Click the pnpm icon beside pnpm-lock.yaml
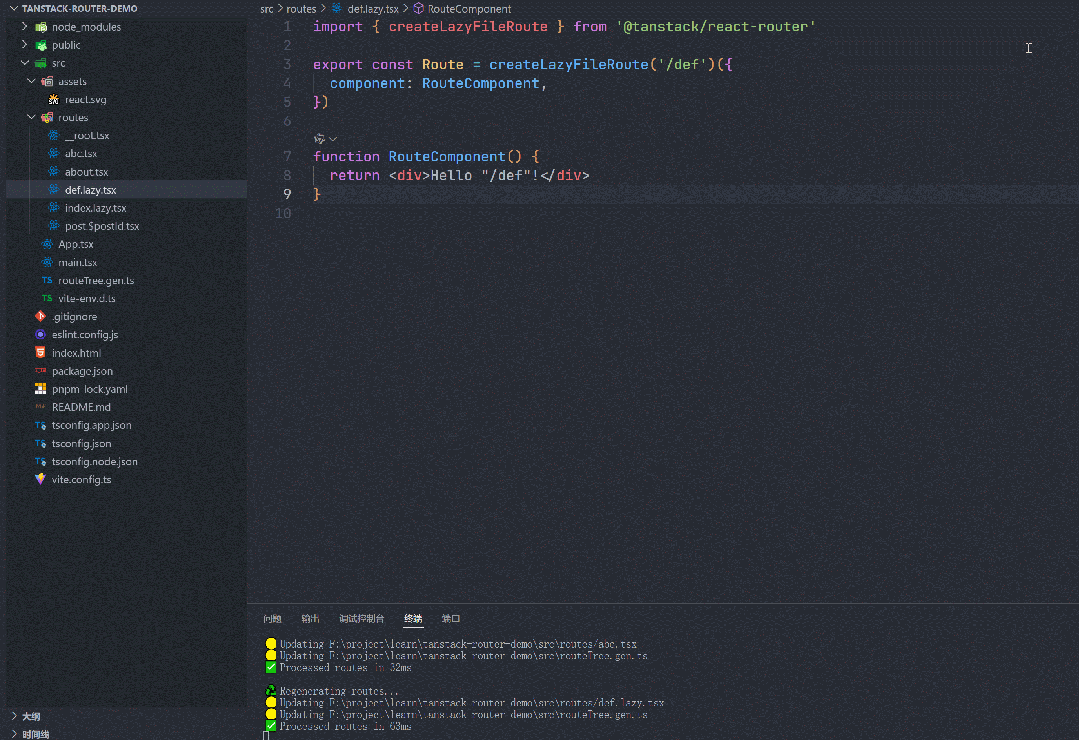Viewport: 1079px width, 740px height. pos(41,389)
